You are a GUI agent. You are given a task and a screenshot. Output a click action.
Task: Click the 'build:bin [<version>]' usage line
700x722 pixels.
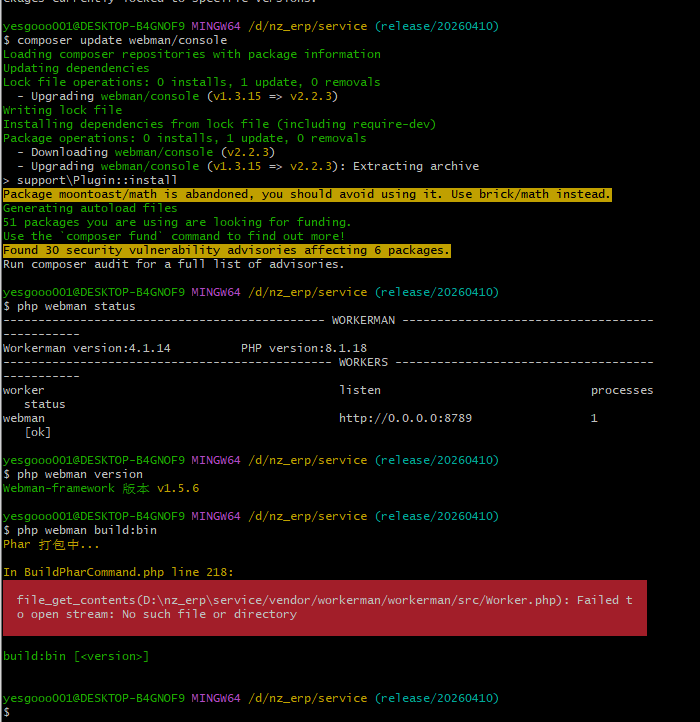click(76, 656)
